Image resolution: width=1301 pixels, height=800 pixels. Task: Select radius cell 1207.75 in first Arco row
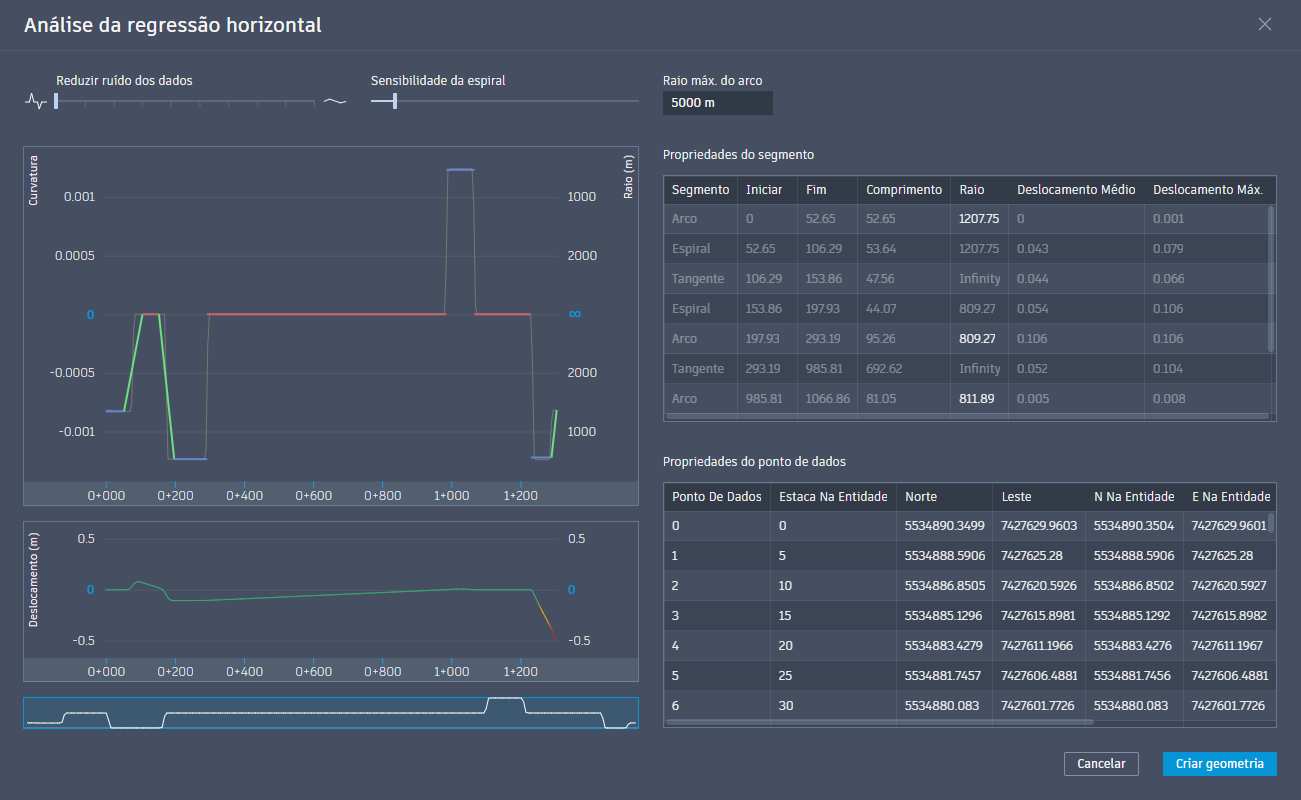[979, 219]
